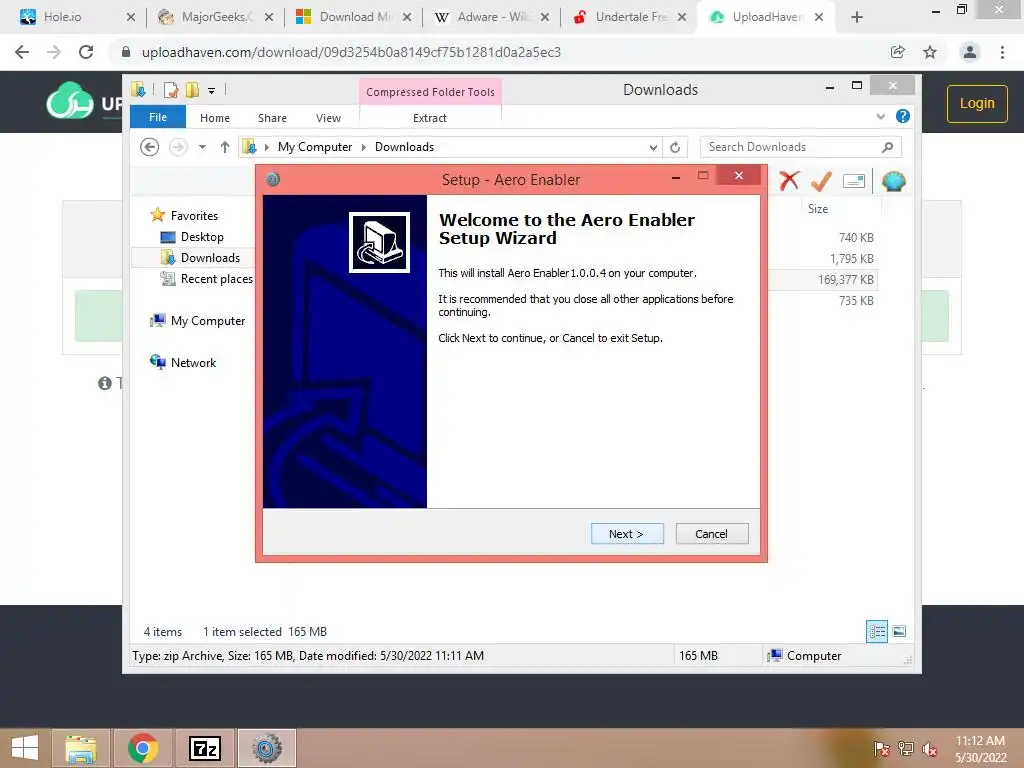Open the View ribbon tab

pos(328,118)
